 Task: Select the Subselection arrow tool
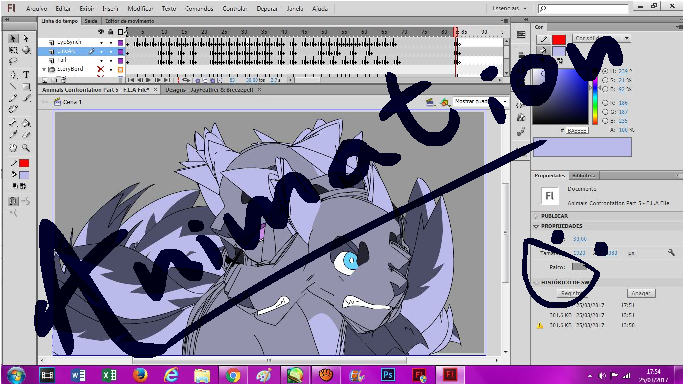(26, 39)
